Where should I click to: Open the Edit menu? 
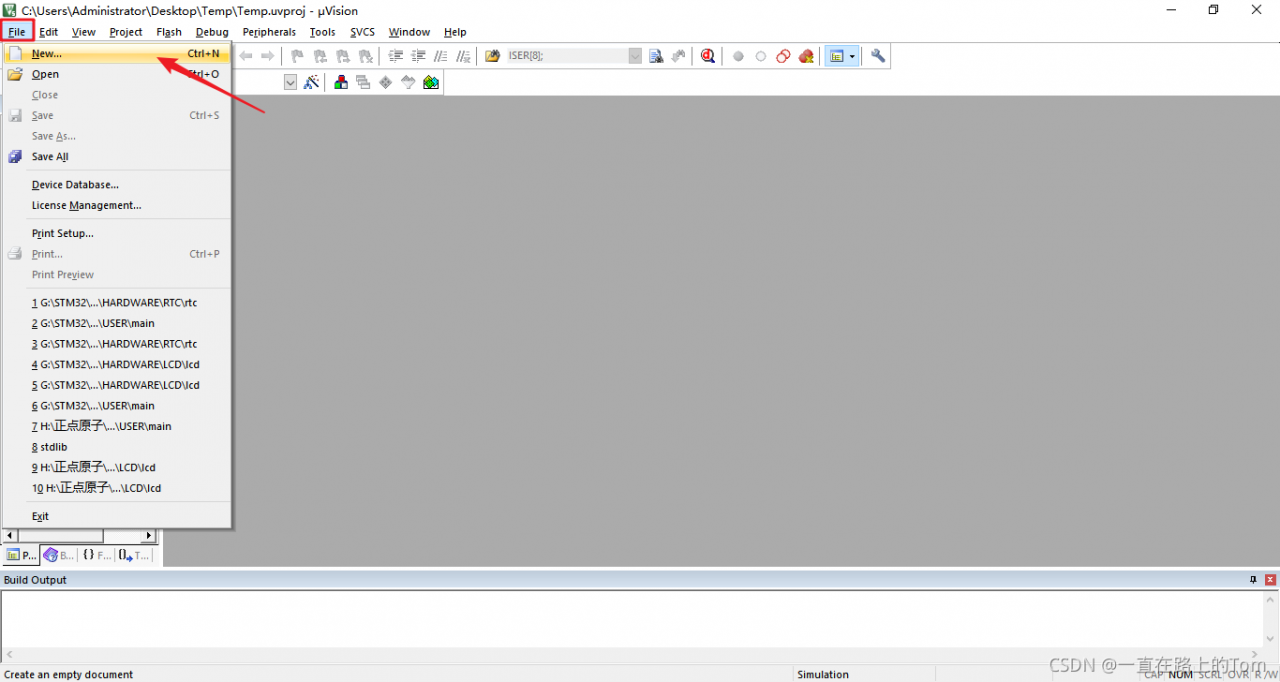pos(49,32)
